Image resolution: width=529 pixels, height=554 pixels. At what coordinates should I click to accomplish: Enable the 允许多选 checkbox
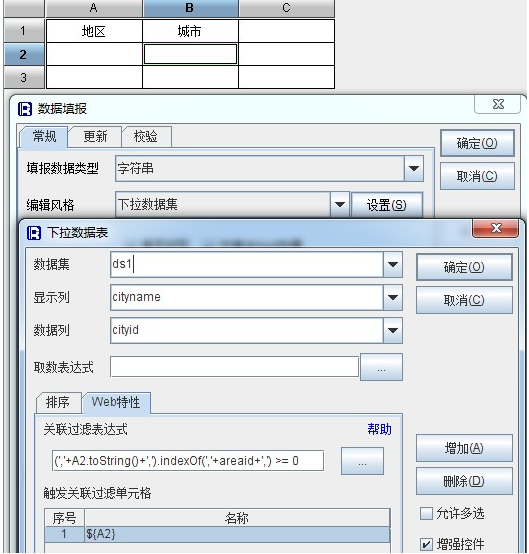coord(426,513)
